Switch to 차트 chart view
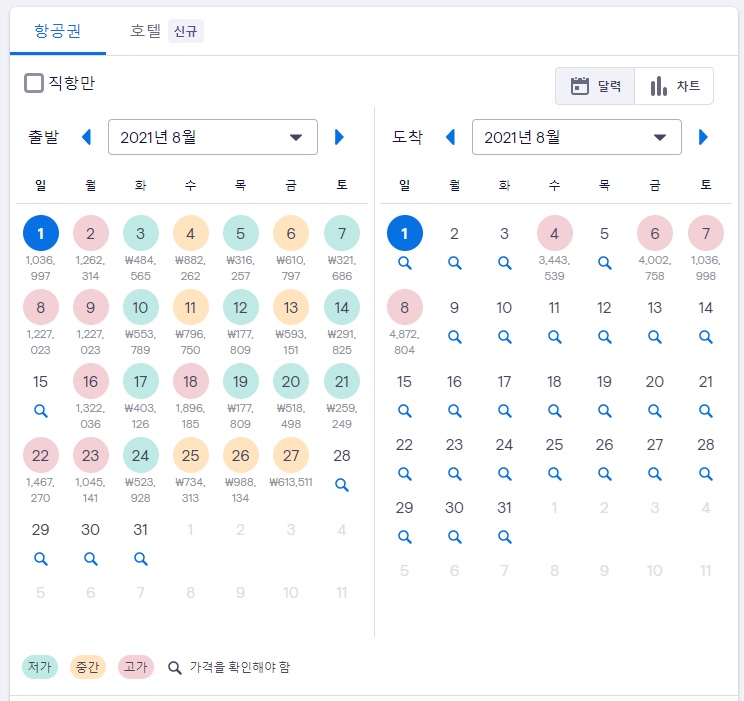The width and height of the screenshot is (744, 701). (674, 86)
